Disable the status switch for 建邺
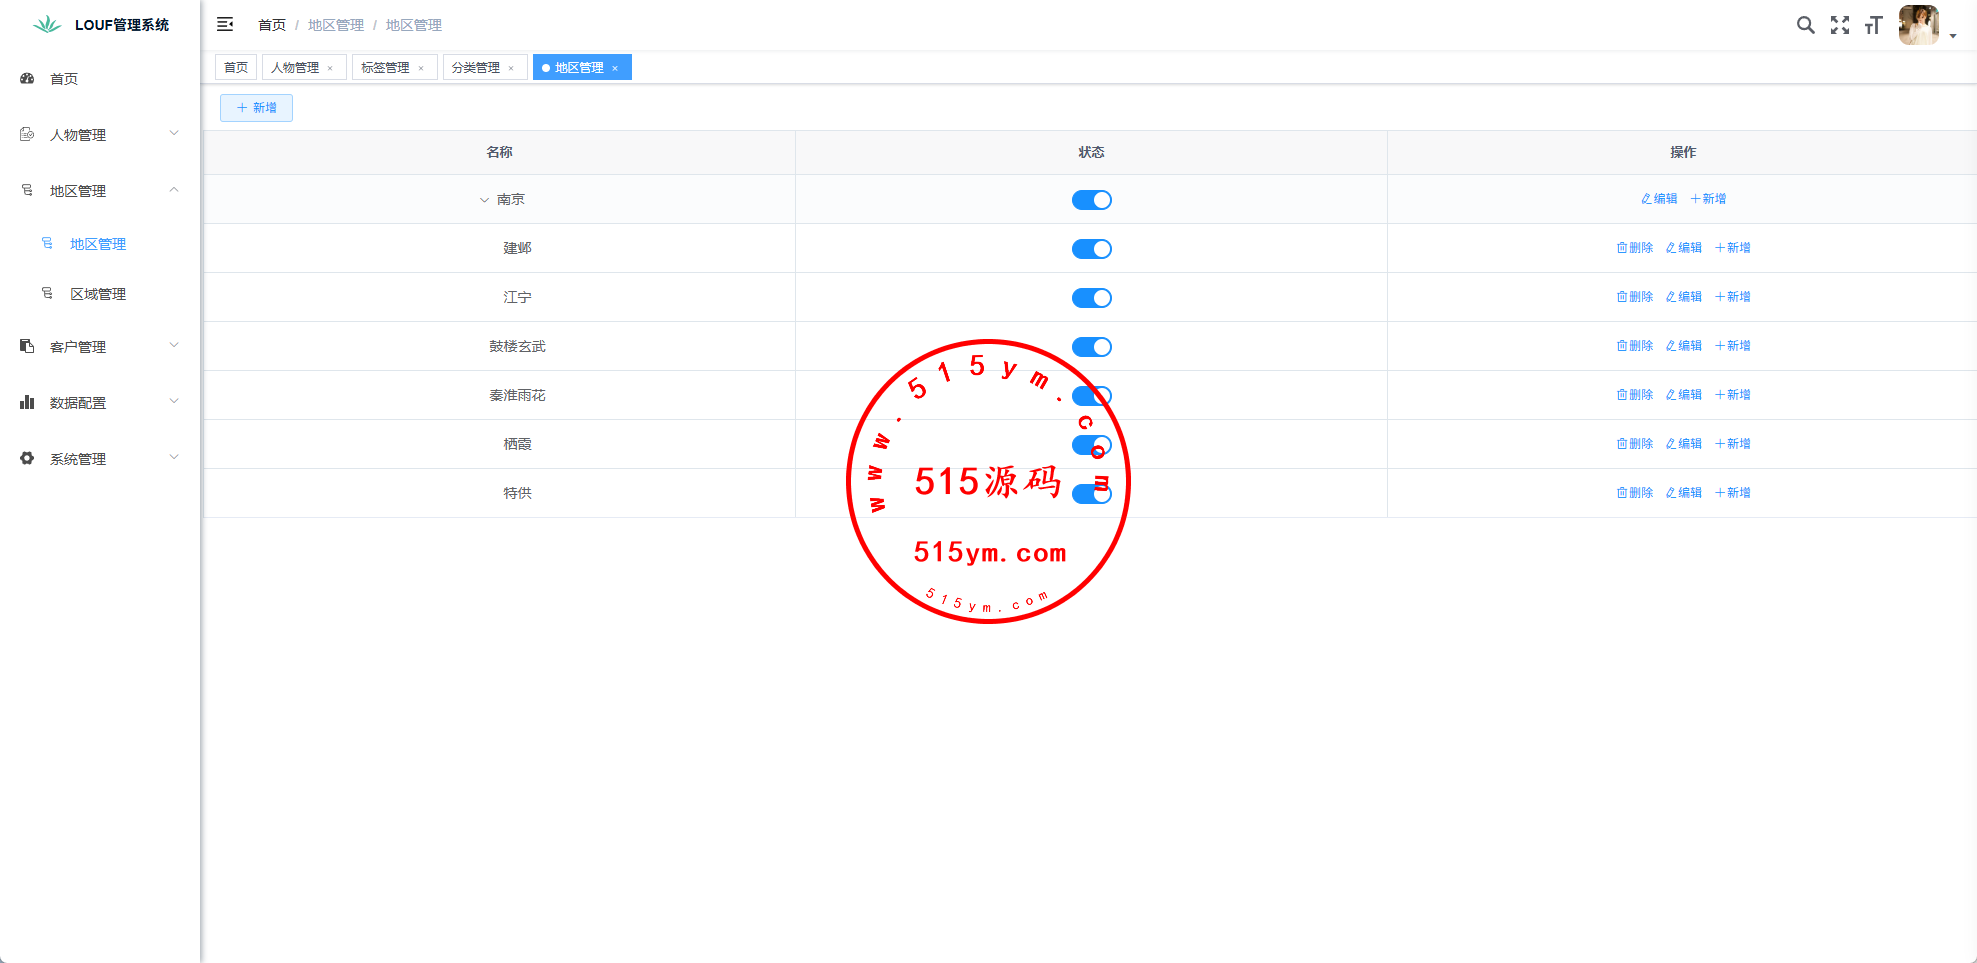 (1091, 249)
